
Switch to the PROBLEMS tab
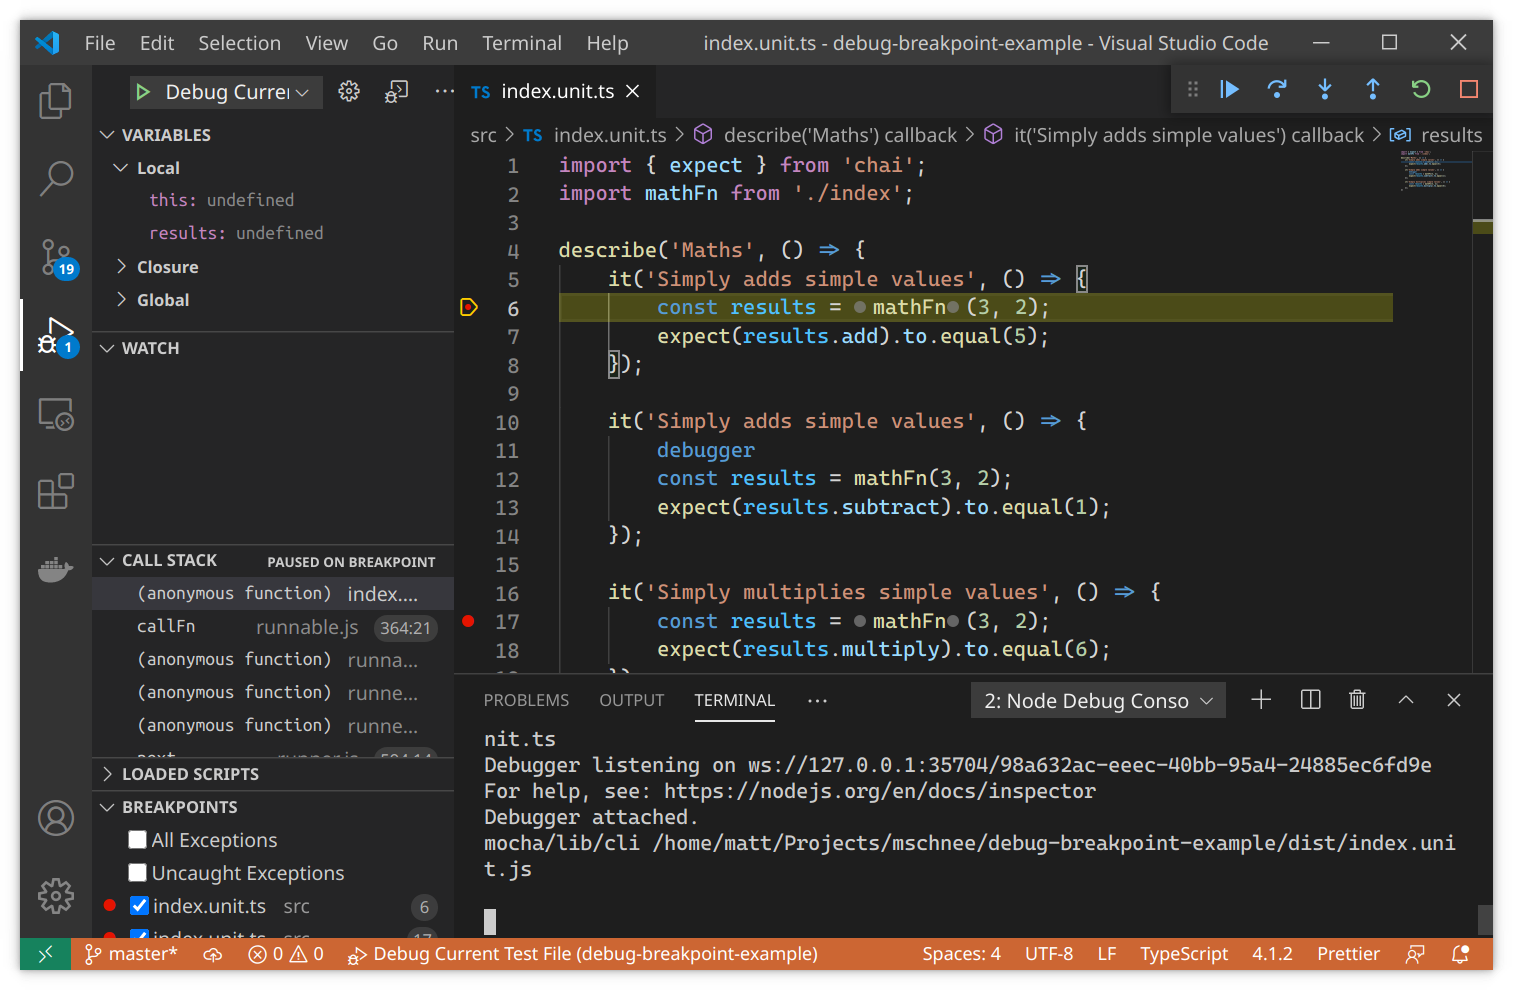click(x=526, y=700)
